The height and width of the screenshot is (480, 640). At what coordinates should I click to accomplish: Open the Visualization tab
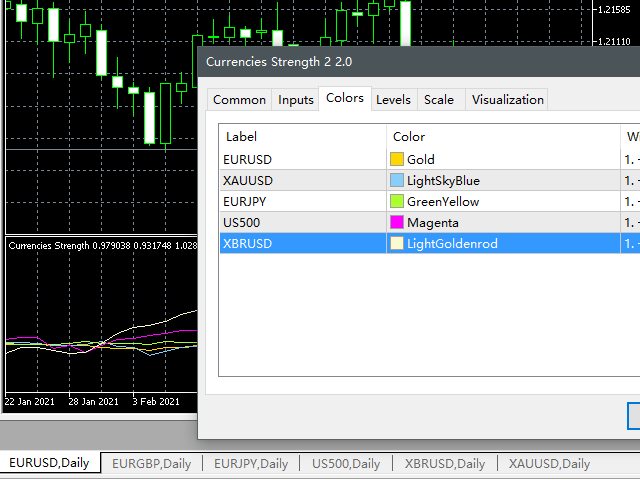click(508, 99)
